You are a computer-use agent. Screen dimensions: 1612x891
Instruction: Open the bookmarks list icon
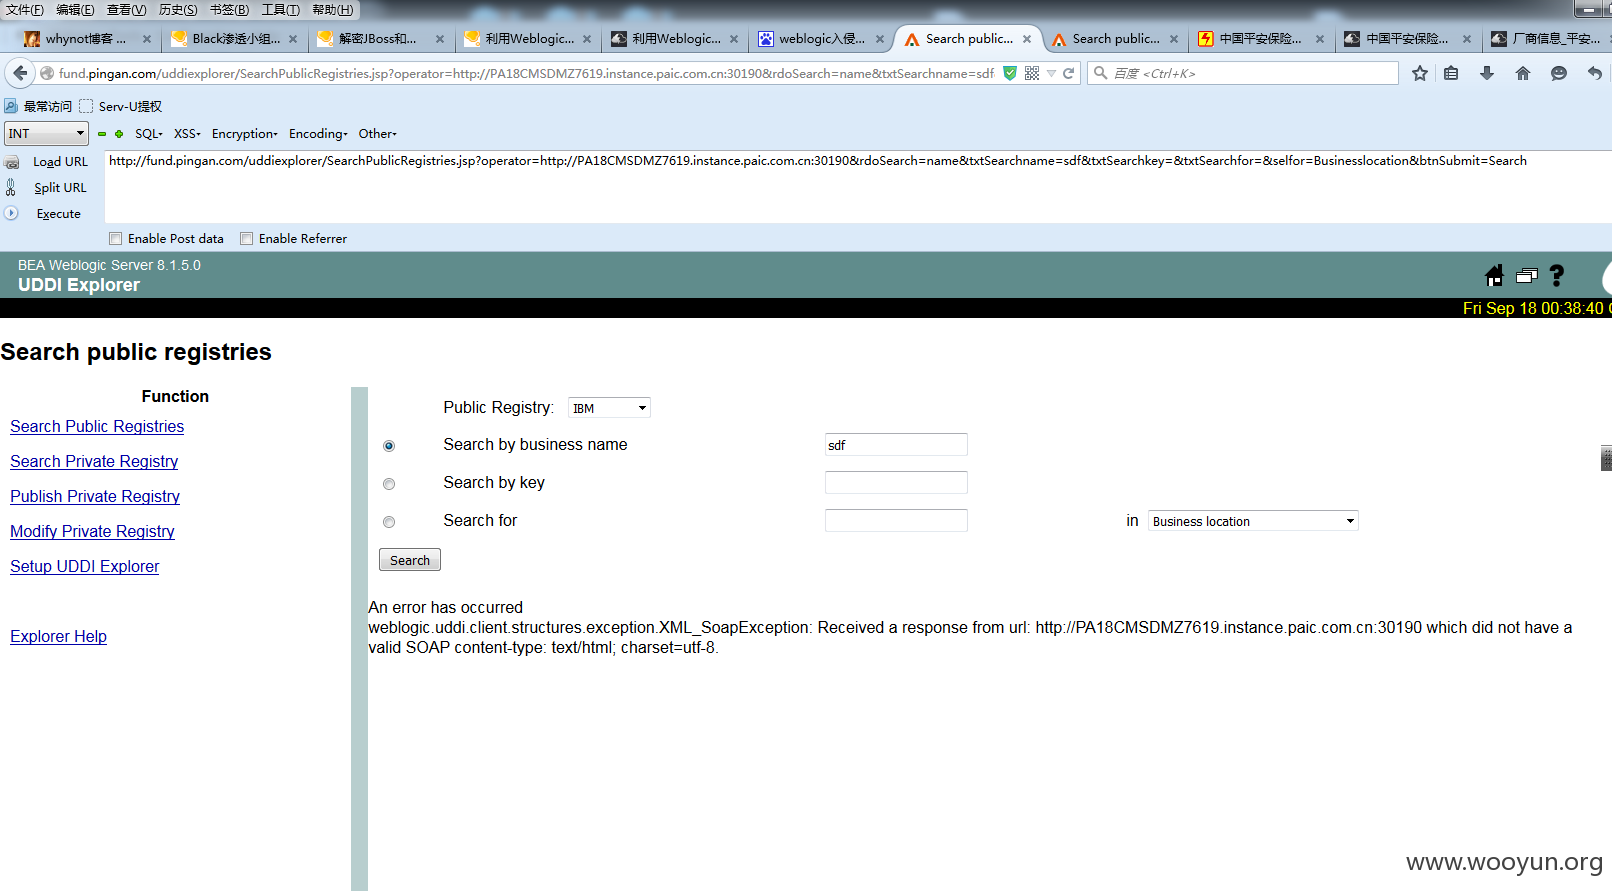(x=1451, y=73)
